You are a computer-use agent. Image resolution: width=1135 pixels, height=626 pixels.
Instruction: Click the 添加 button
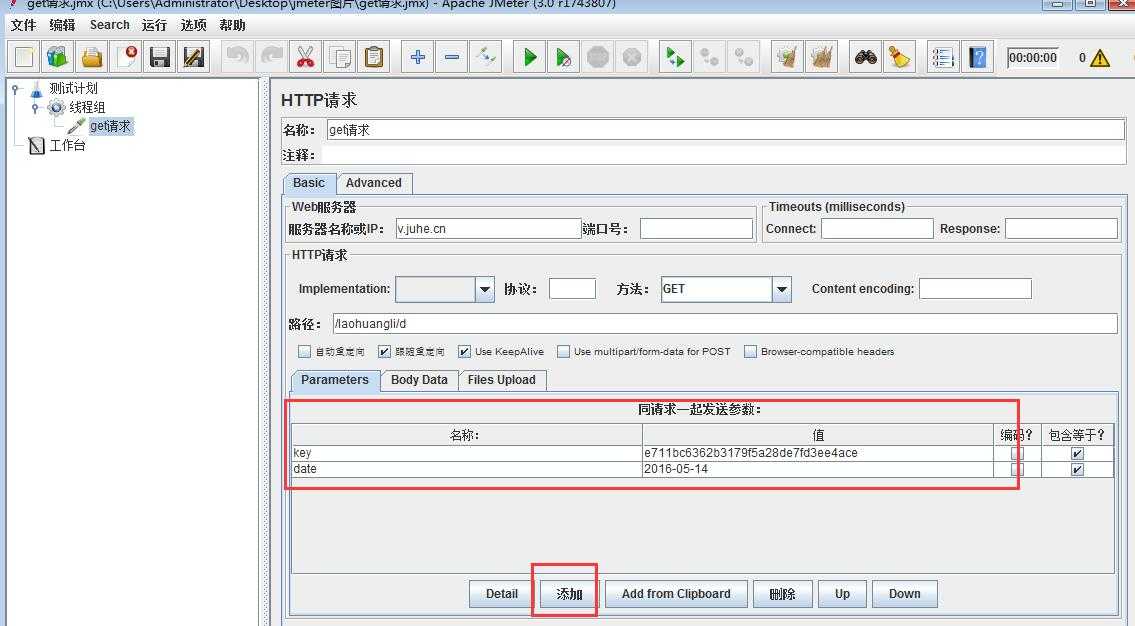569,594
